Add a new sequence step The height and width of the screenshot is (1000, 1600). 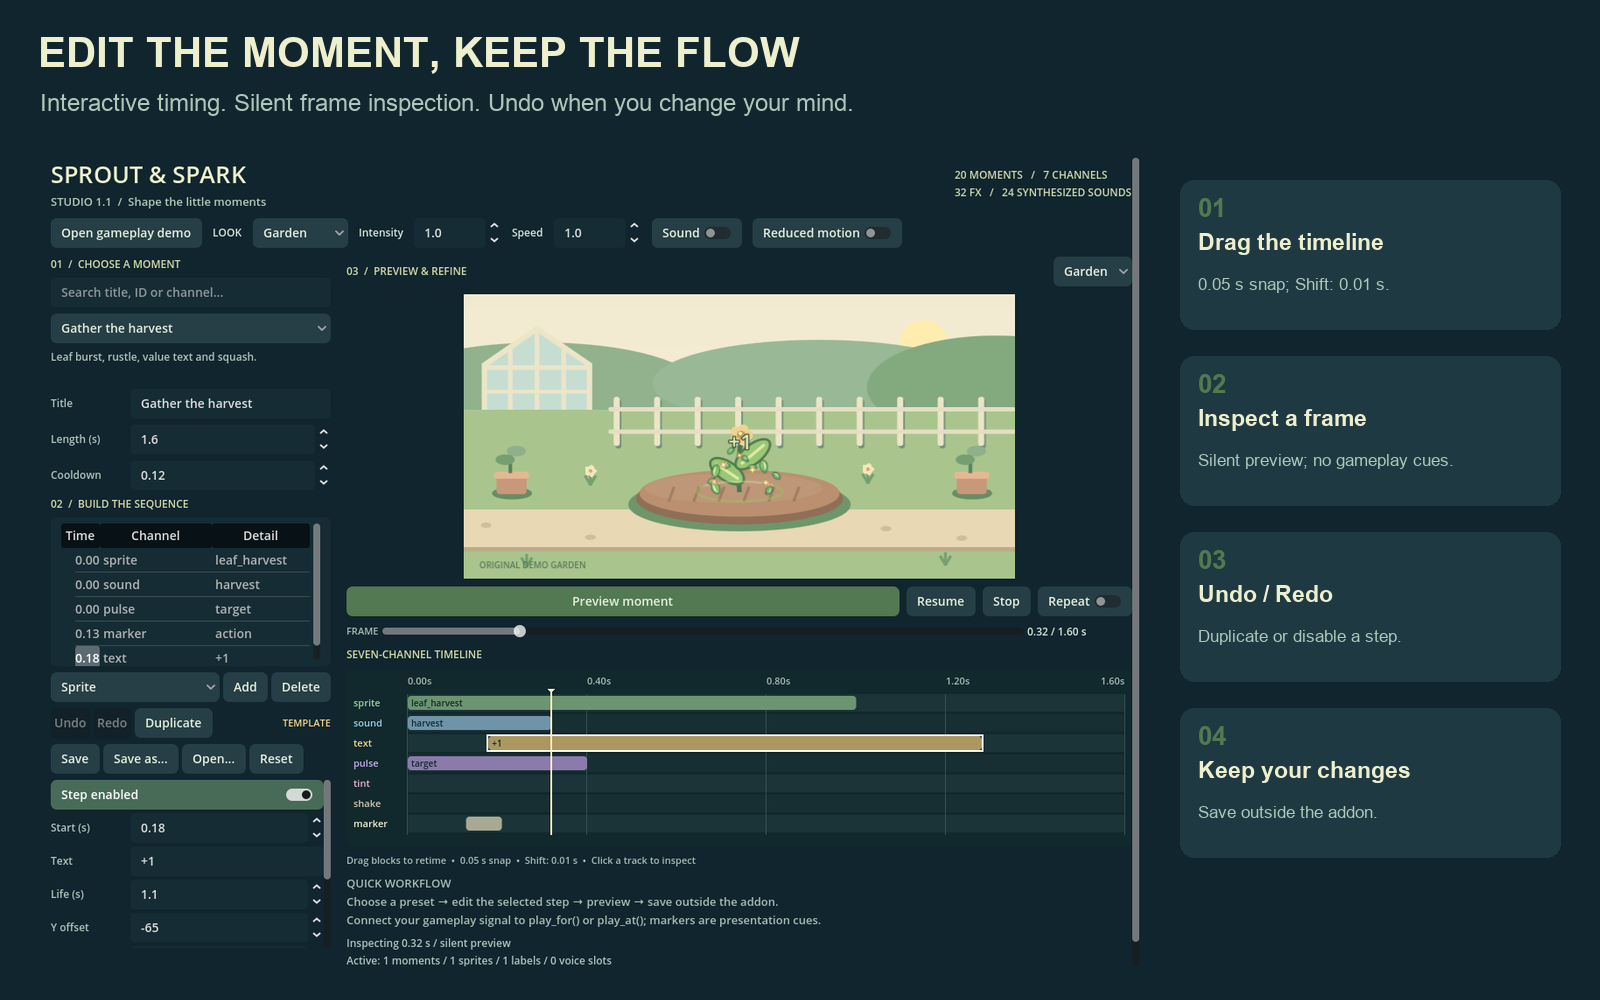click(245, 687)
